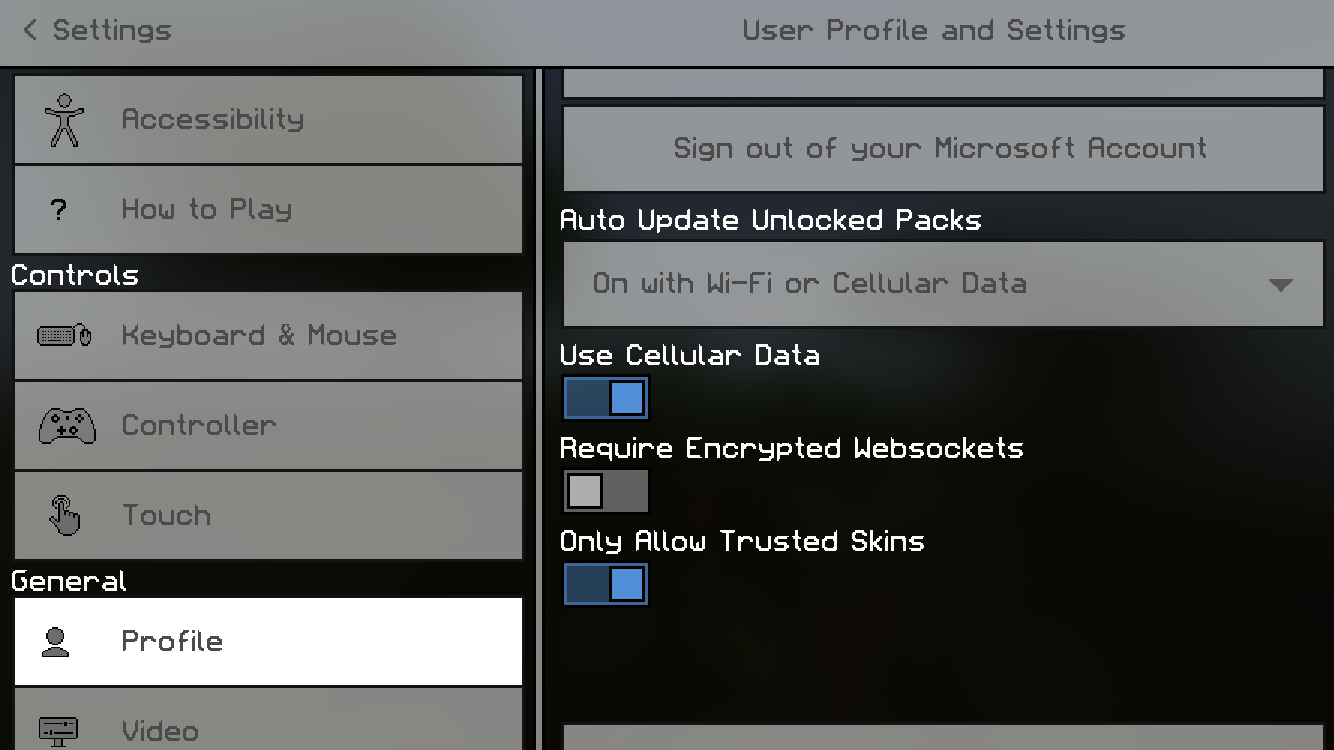Go back using the Settings label
Image resolution: width=1334 pixels, height=750 pixels.
click(111, 30)
